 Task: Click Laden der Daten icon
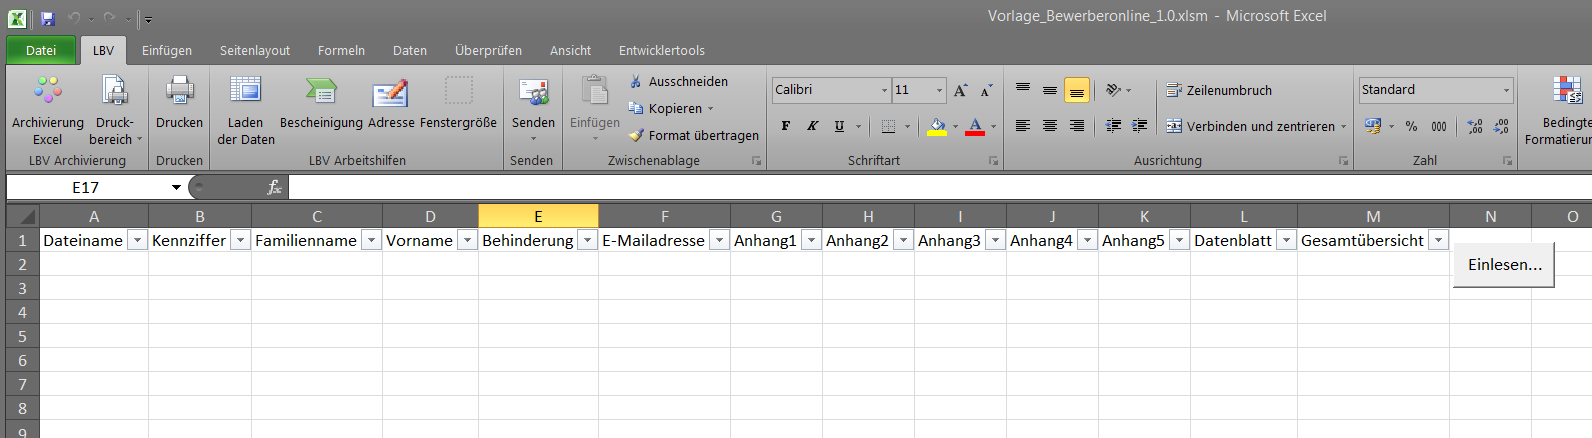pyautogui.click(x=245, y=91)
